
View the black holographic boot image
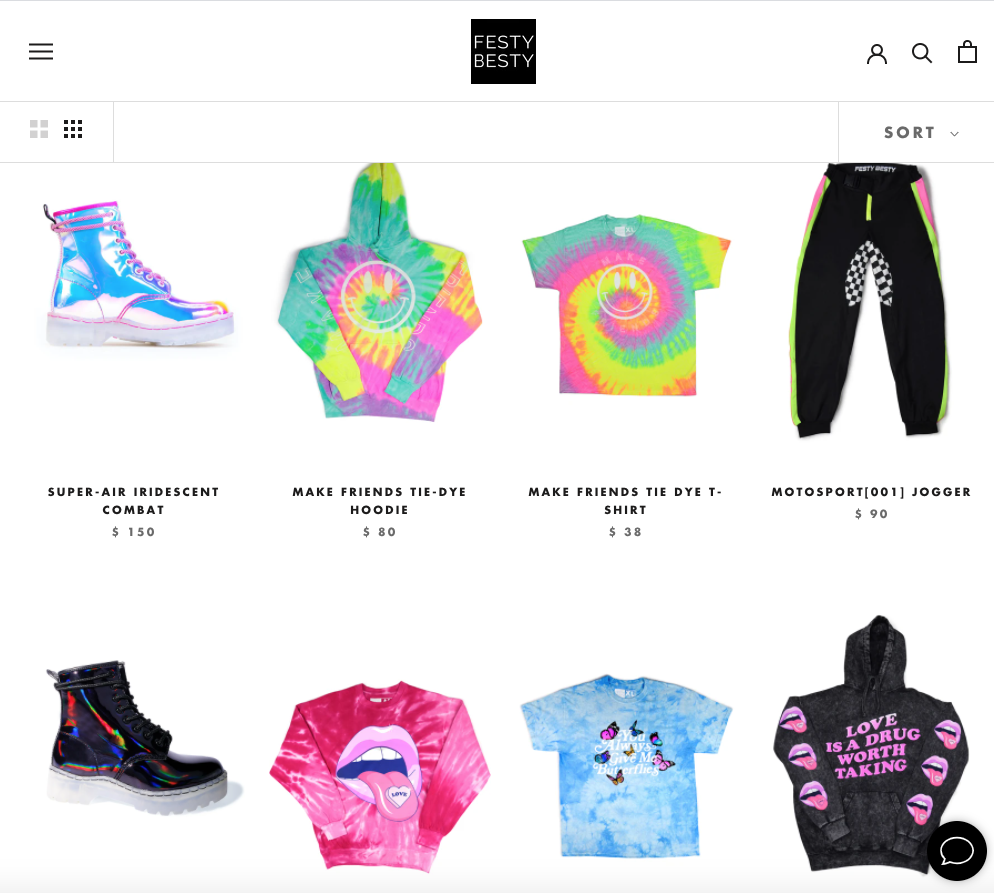139,737
